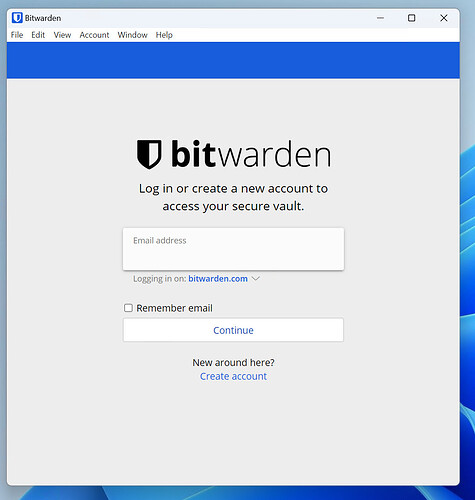This screenshot has height=500, width=475.
Task: Open the Window menu
Action: click(132, 35)
